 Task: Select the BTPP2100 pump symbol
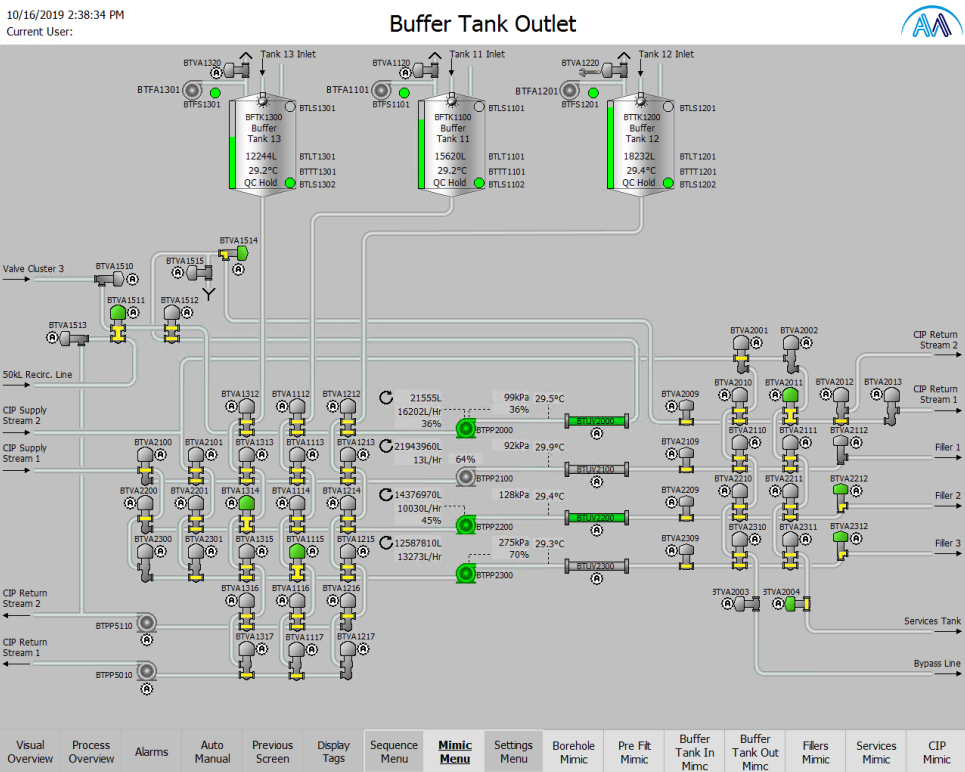pos(466,476)
